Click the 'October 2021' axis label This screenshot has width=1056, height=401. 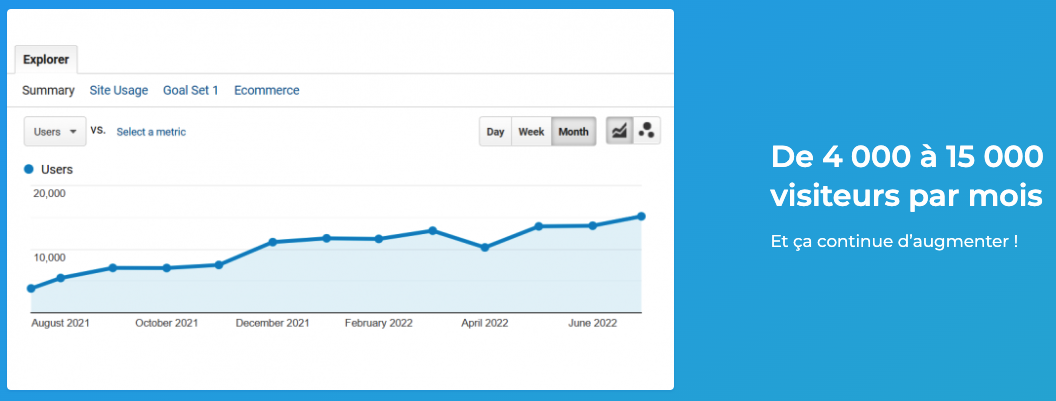pos(166,323)
